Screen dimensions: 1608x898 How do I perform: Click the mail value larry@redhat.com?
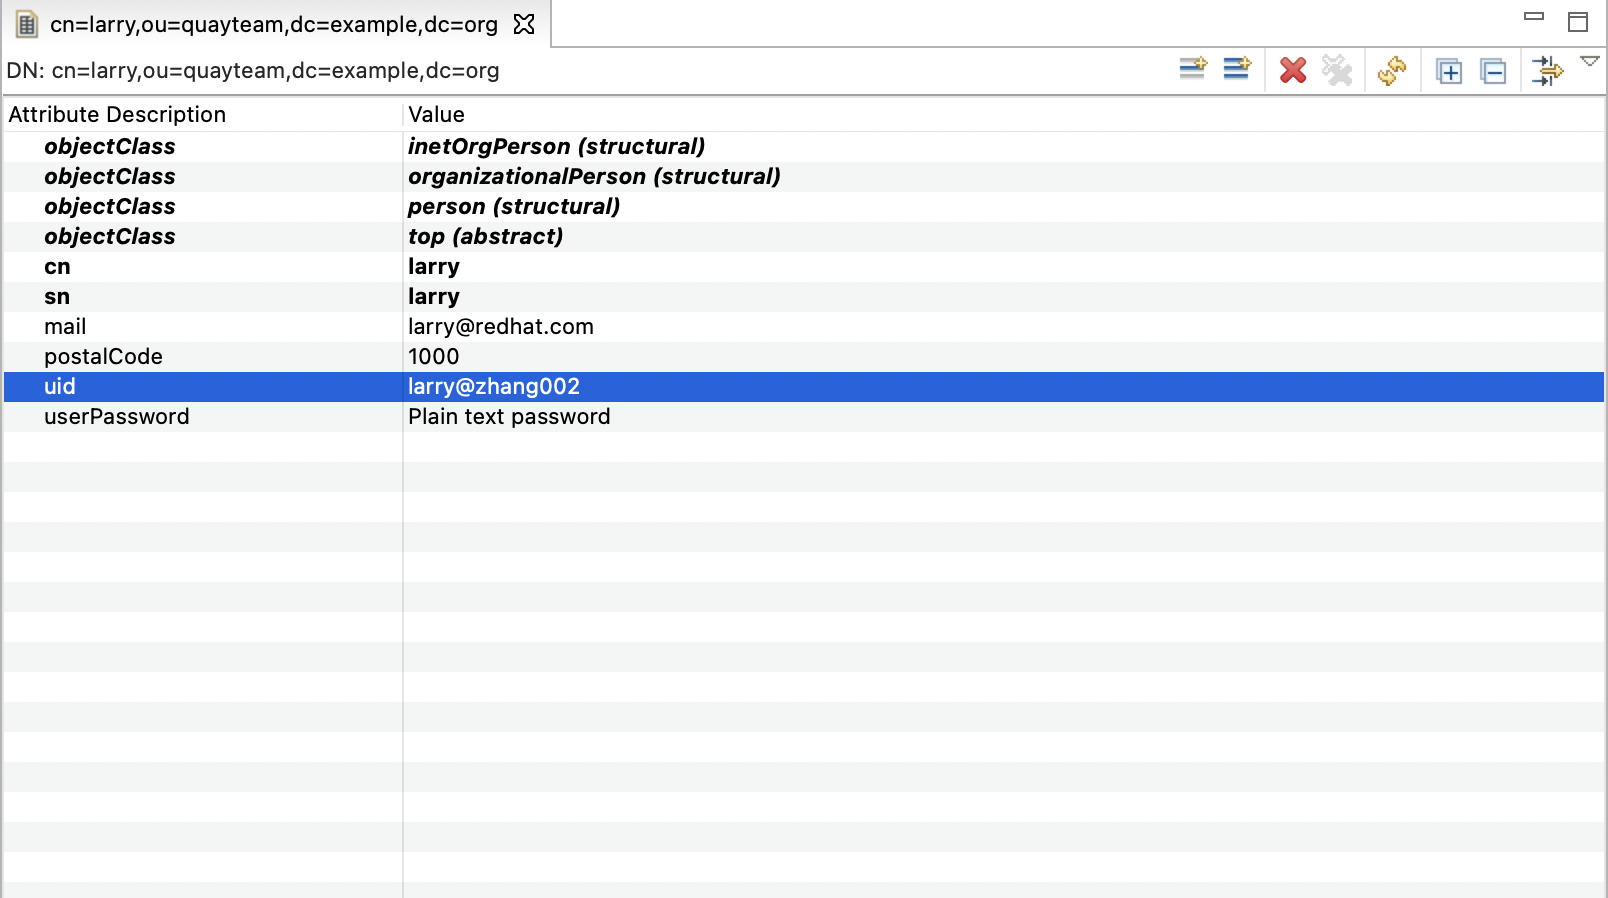pos(500,327)
